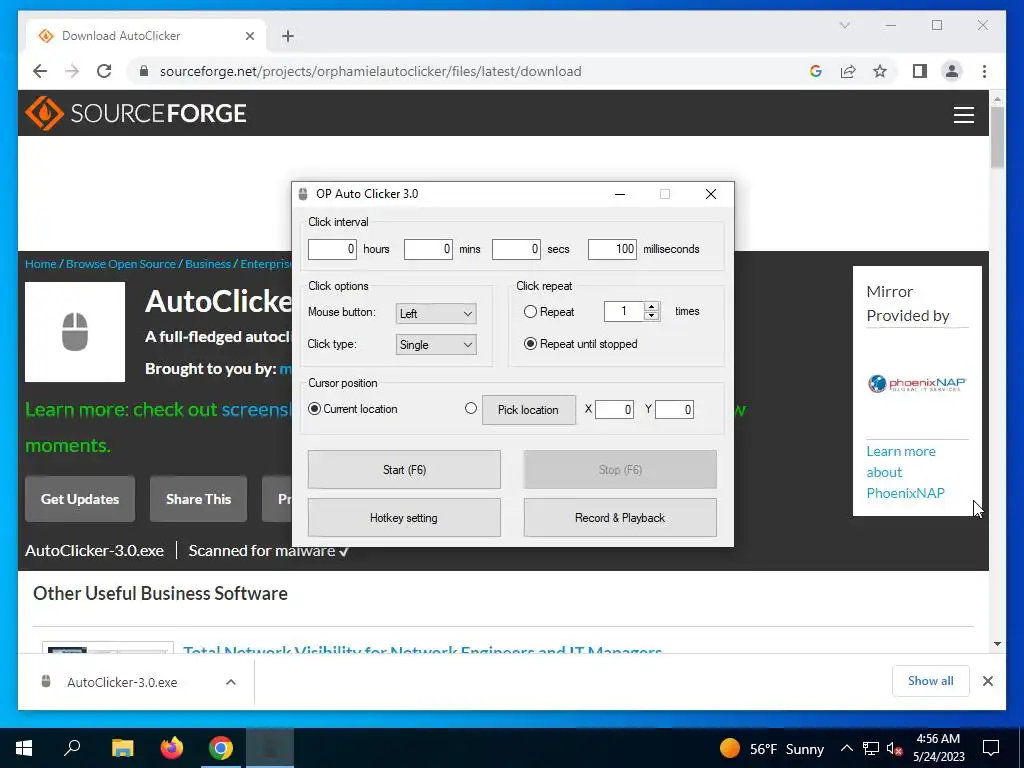
Task: Switch to Chrome in the taskbar
Action: (x=221, y=748)
